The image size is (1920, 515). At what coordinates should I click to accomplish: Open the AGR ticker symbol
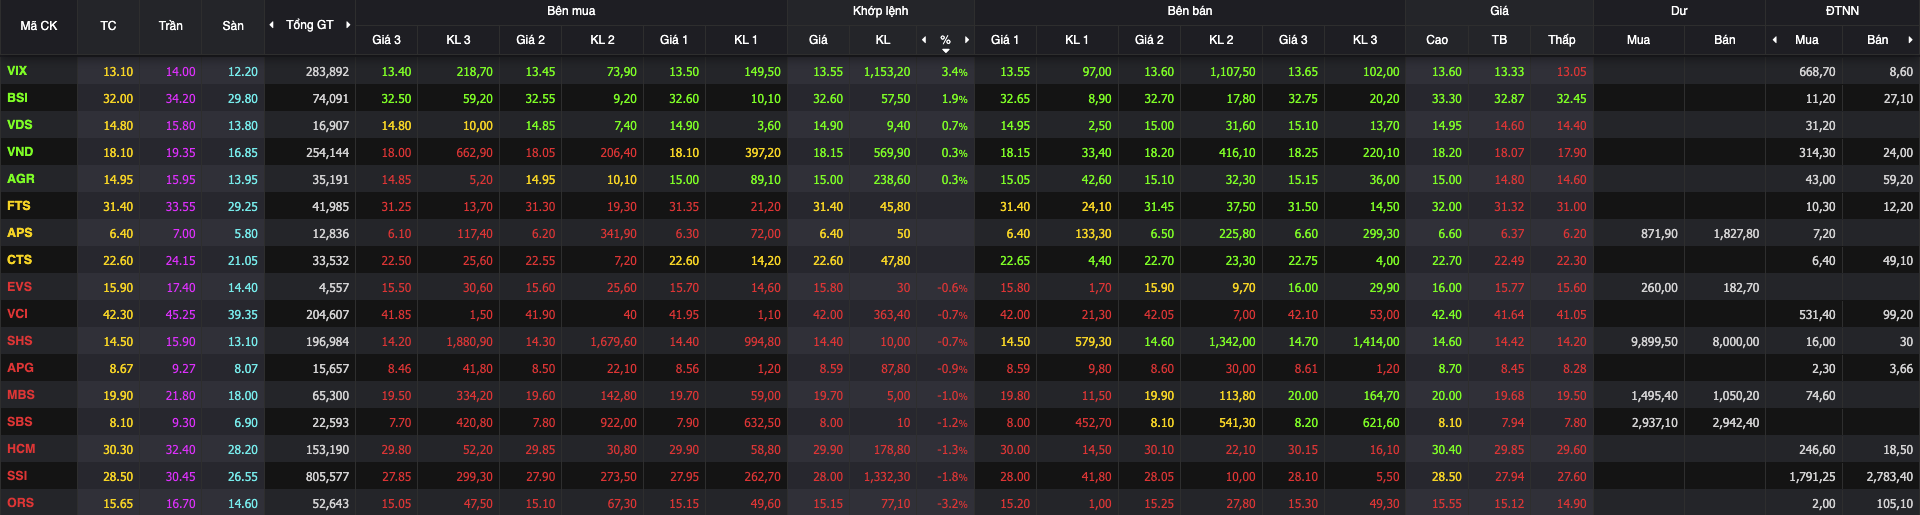tap(20, 179)
